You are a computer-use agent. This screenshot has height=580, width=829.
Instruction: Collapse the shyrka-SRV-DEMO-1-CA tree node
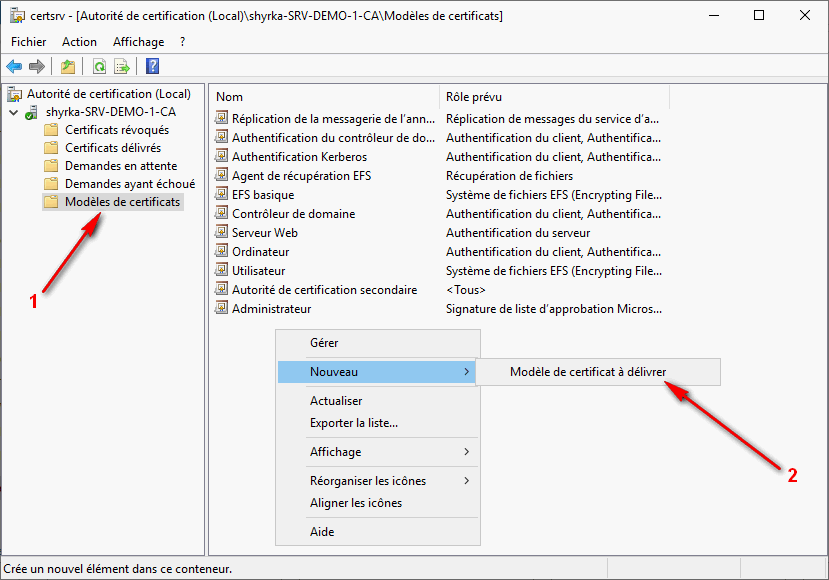(13, 112)
